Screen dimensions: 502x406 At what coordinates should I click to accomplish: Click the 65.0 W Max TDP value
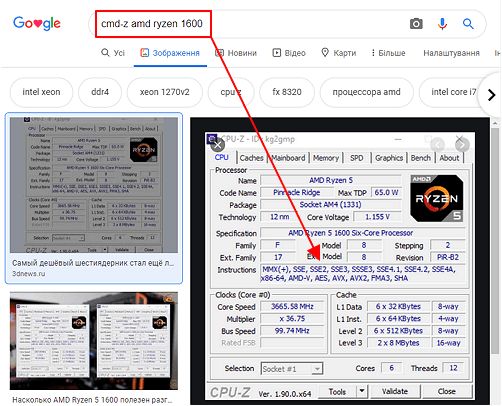[x=386, y=193]
